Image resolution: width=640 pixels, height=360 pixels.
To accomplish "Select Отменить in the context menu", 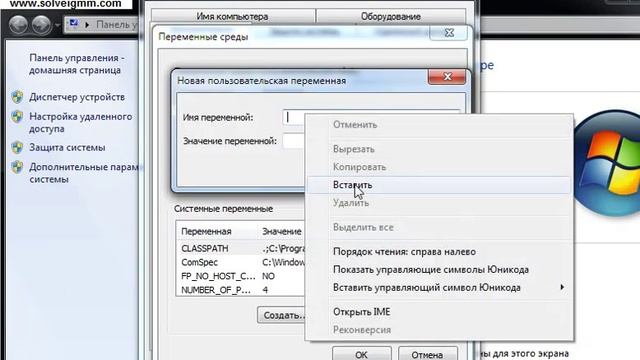I will (x=438, y=124).
